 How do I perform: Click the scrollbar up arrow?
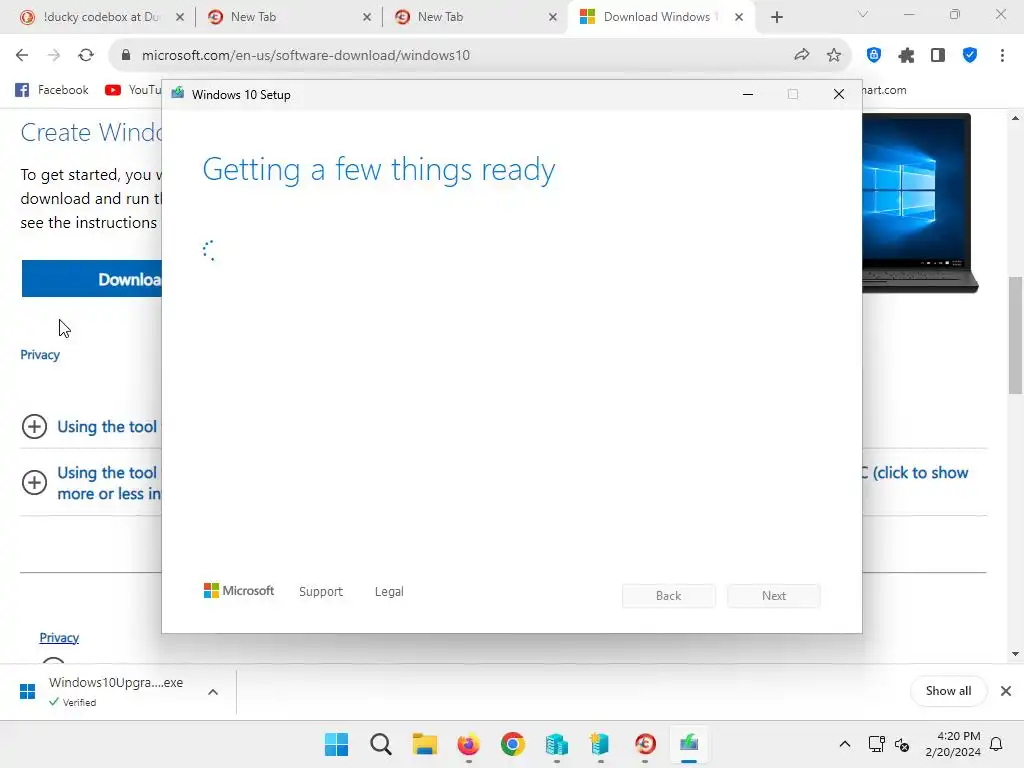point(1015,118)
